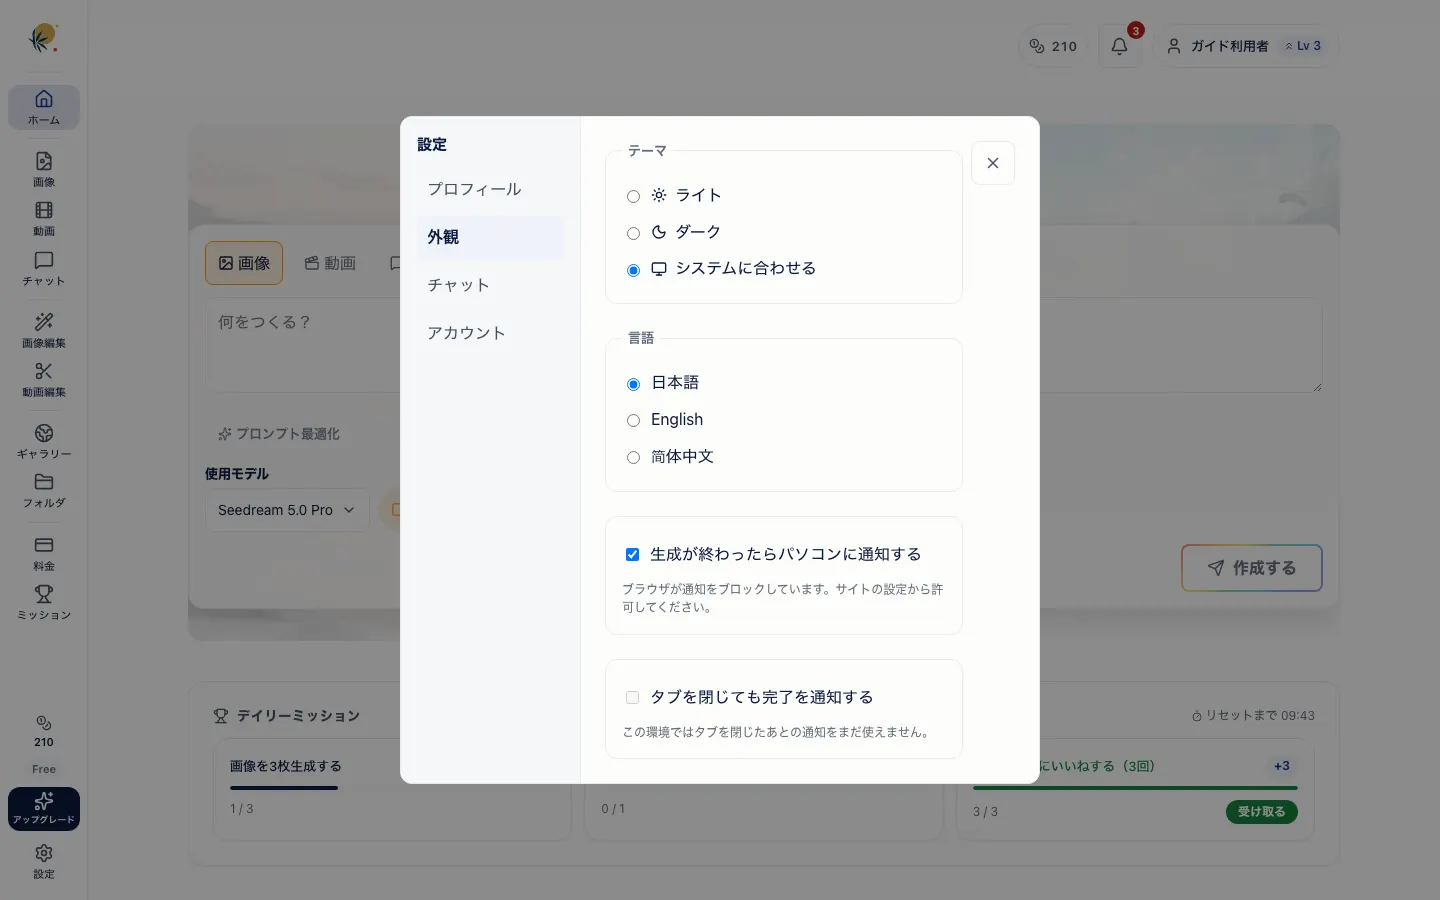Open ギャラリー gallery in sidebar
The width and height of the screenshot is (1440, 900).
(x=44, y=441)
